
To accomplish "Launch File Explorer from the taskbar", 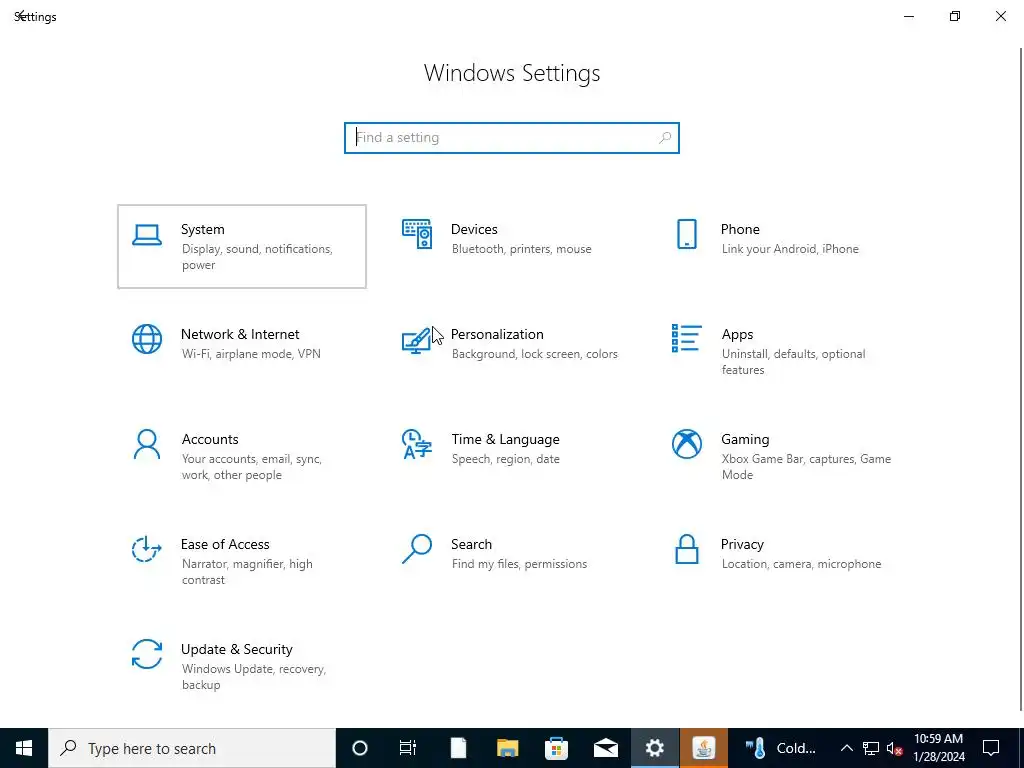I will click(x=507, y=748).
